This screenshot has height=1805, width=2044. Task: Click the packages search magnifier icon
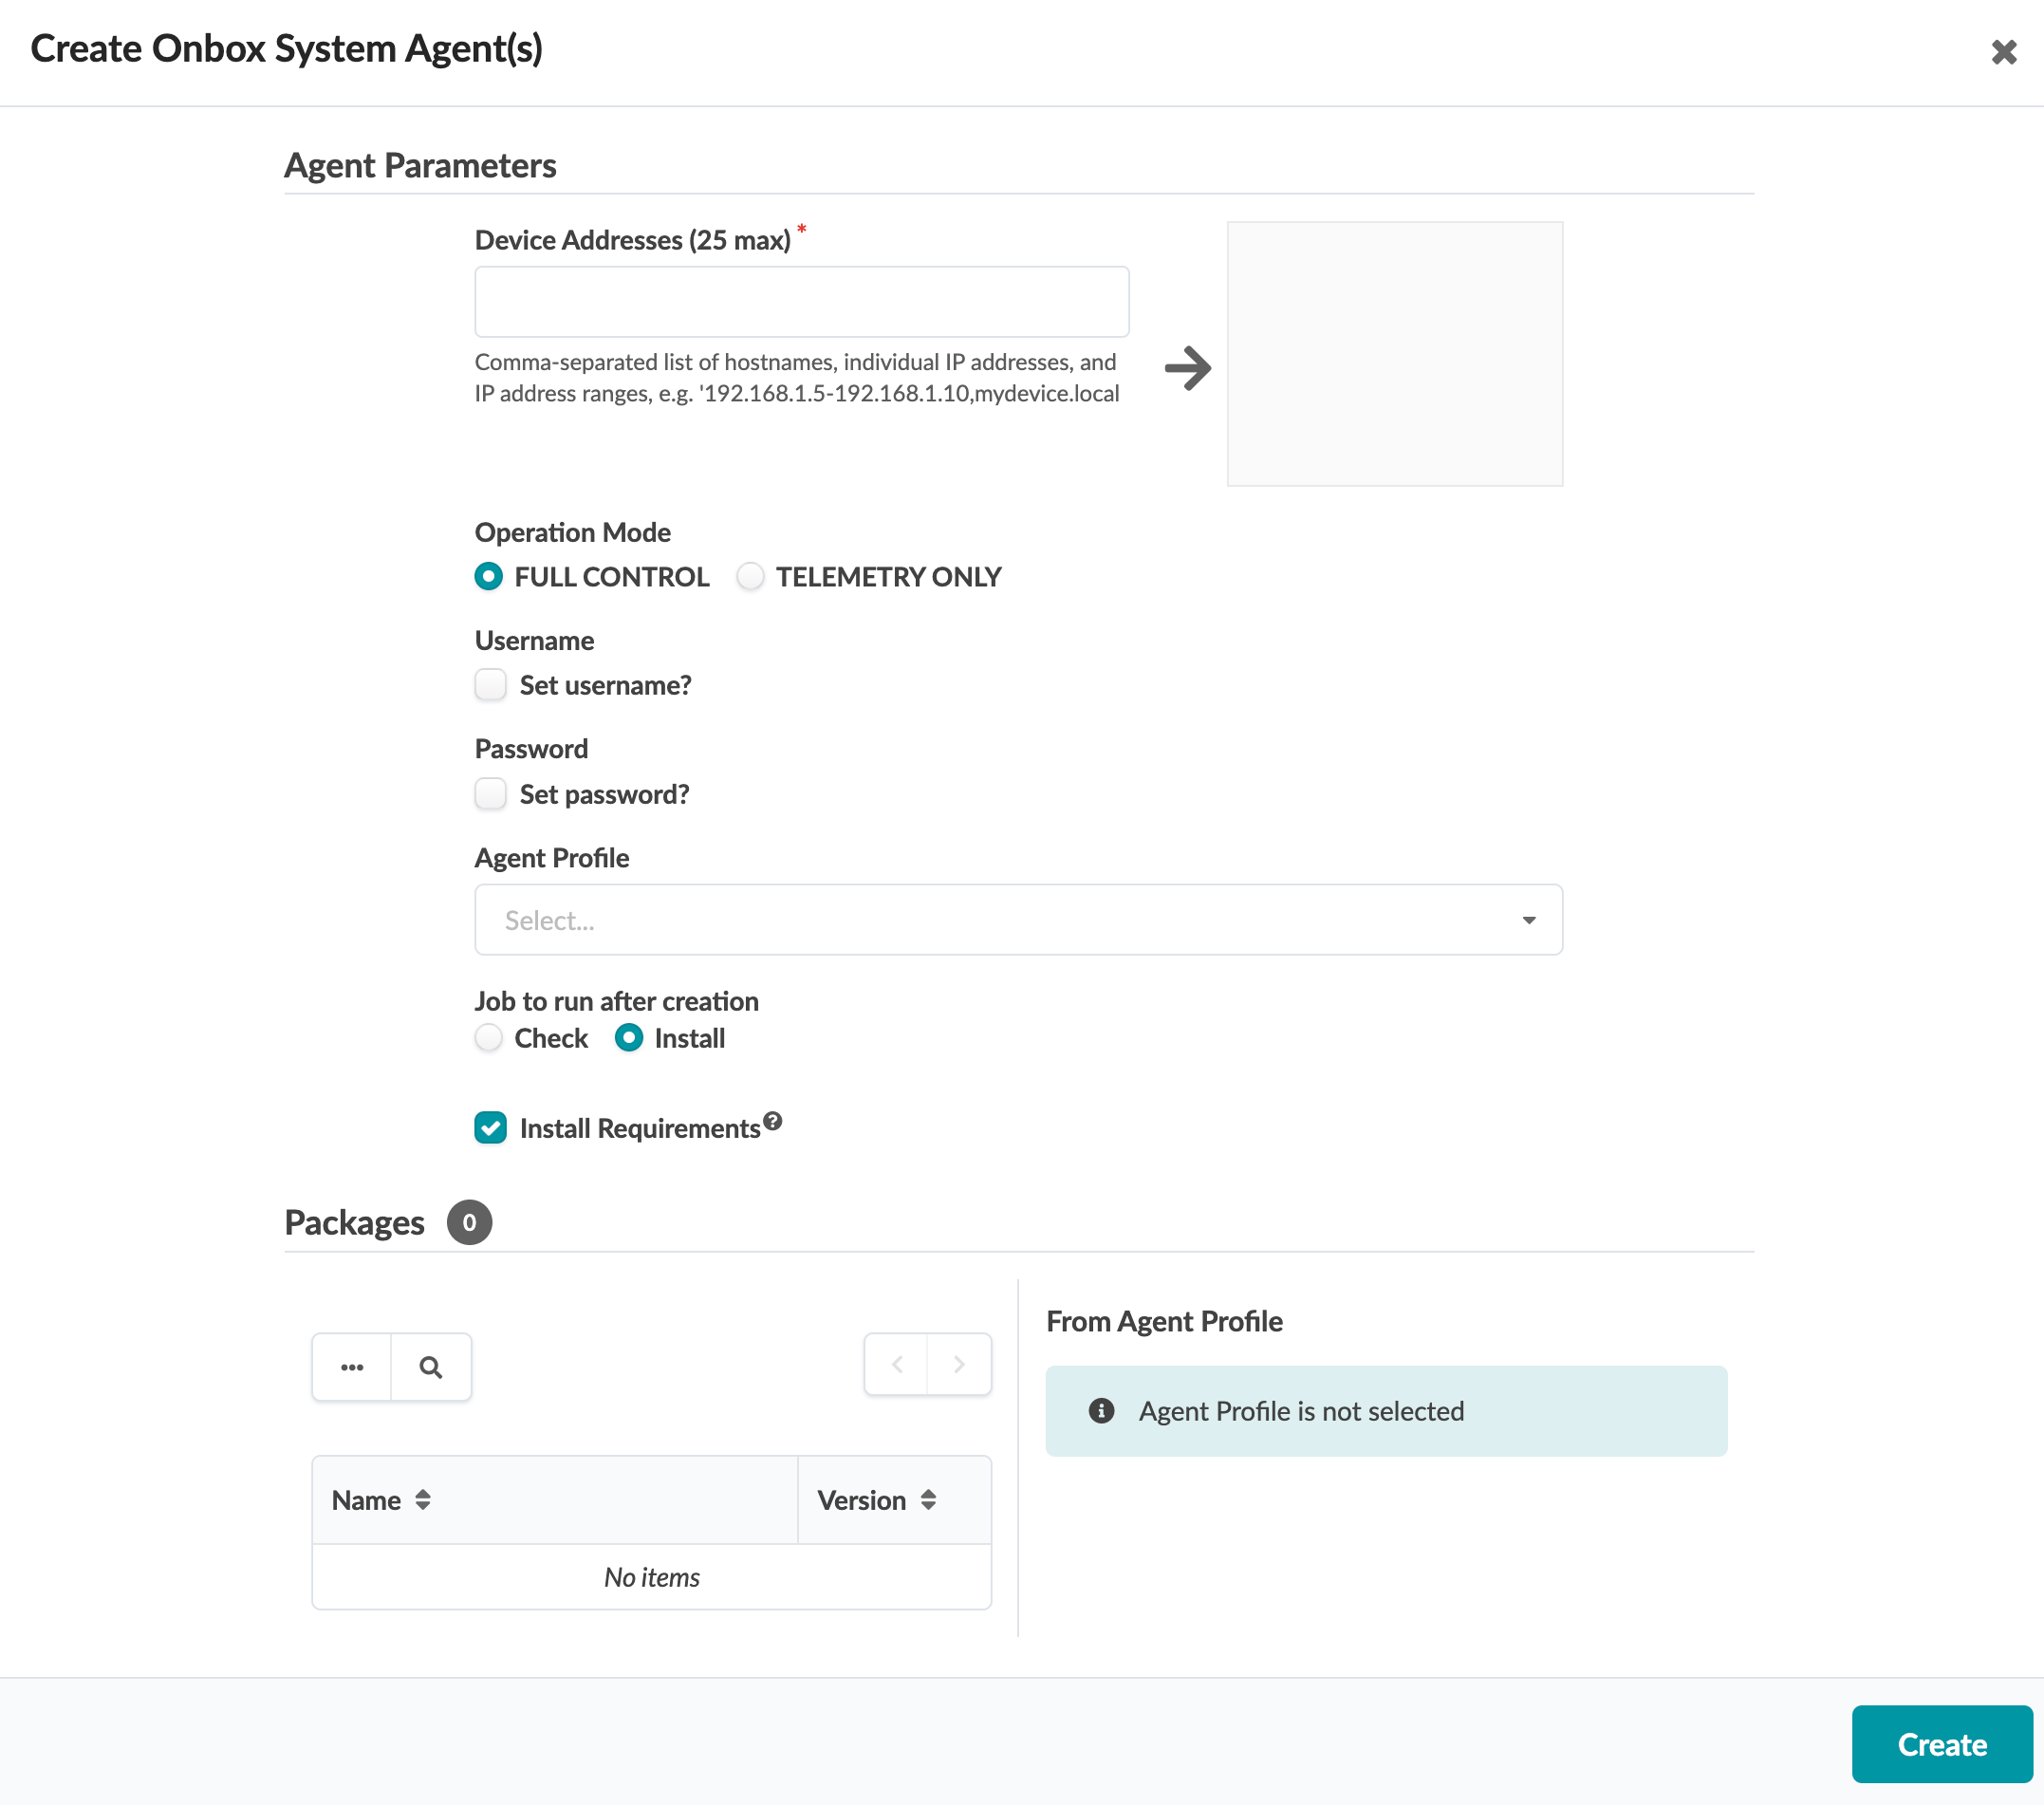coord(430,1366)
